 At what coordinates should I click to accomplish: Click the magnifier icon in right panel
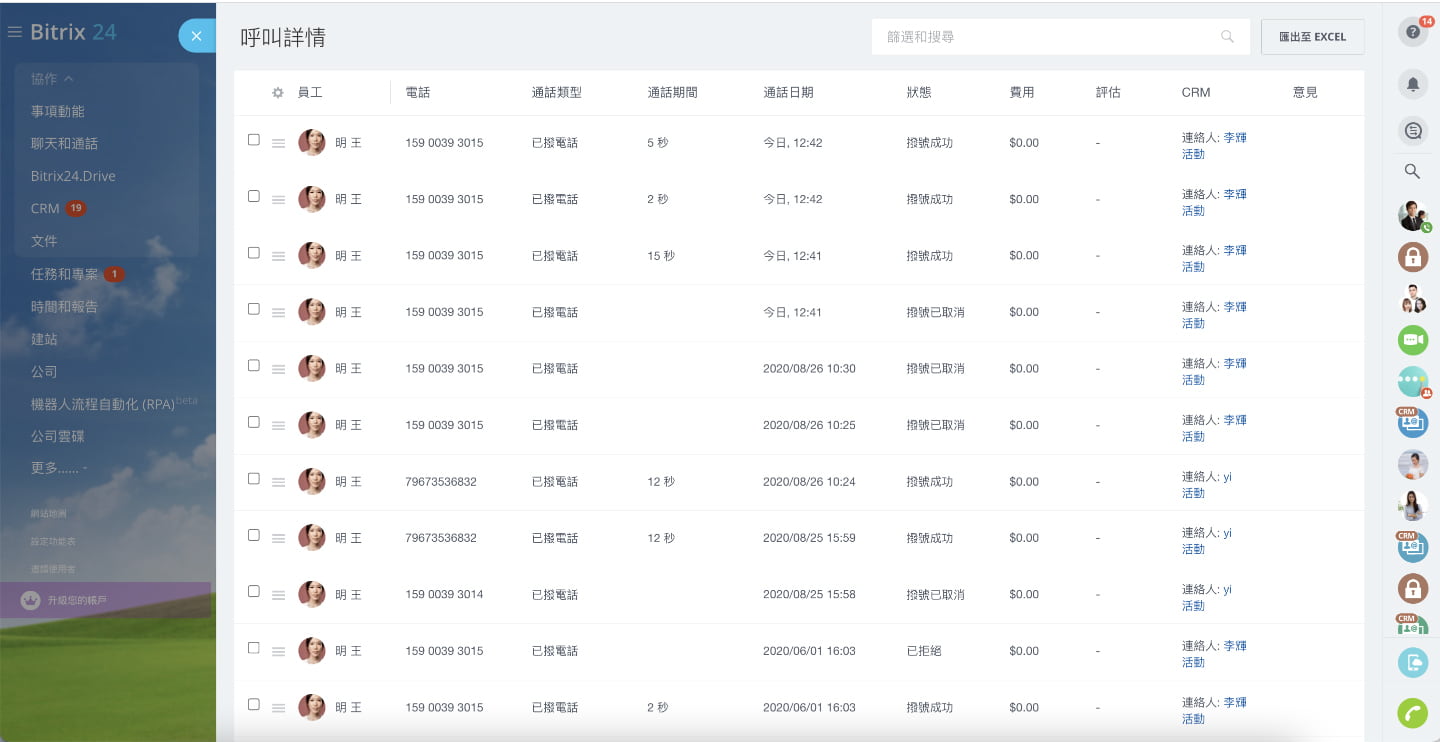click(x=1413, y=172)
